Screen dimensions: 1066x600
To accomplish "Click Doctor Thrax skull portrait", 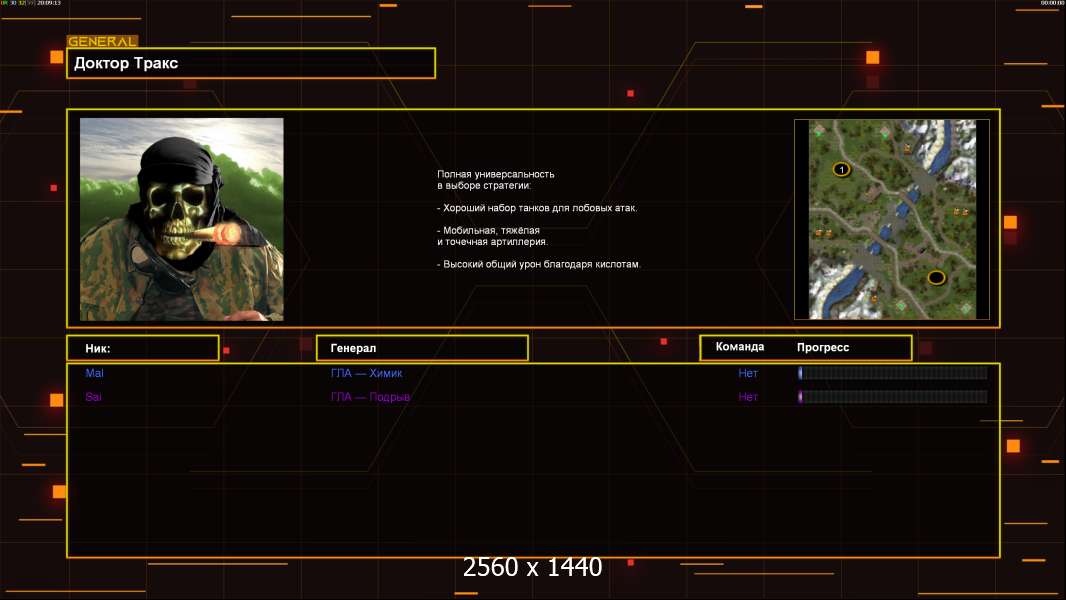I will pos(182,219).
